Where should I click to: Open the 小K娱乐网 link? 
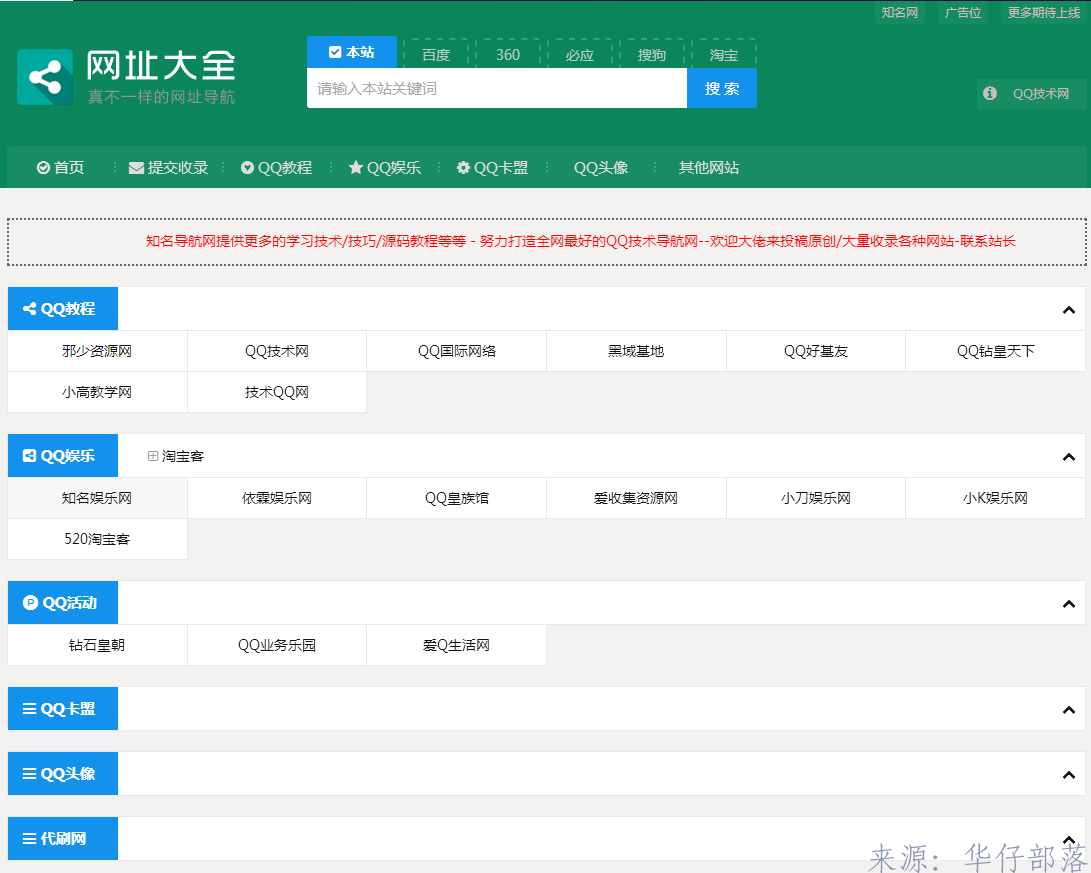(x=996, y=498)
